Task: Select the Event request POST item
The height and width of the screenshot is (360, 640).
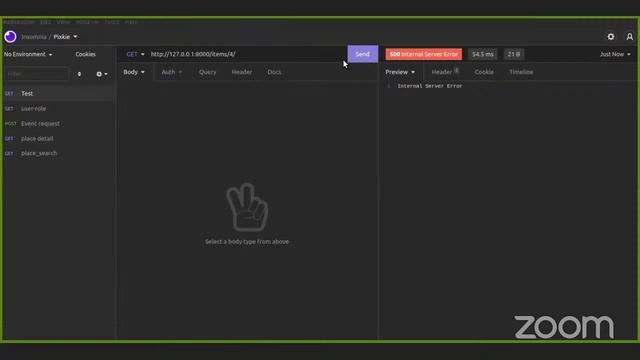Action: coord(59,123)
